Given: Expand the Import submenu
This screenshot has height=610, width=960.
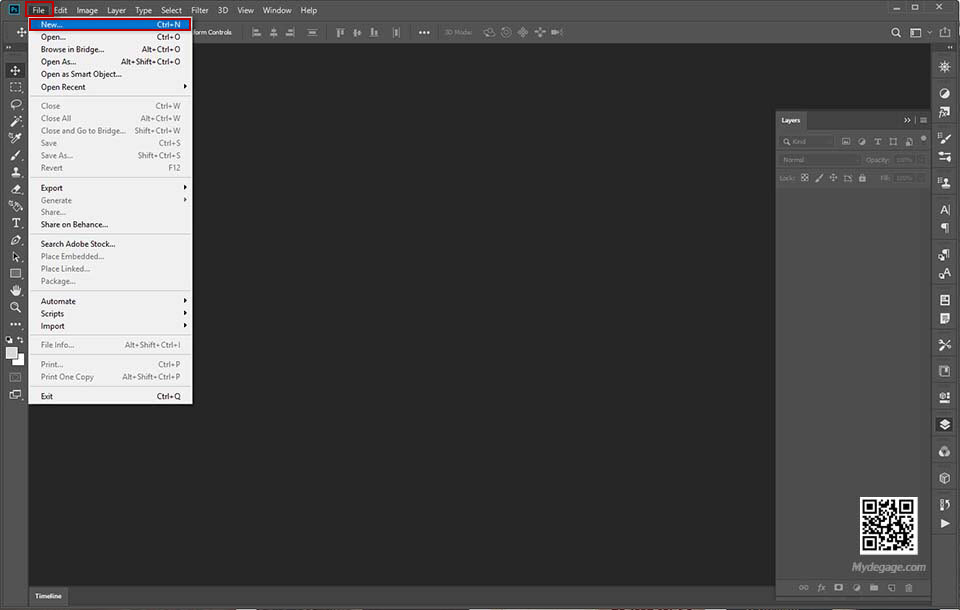Looking at the screenshot, I should coord(110,326).
